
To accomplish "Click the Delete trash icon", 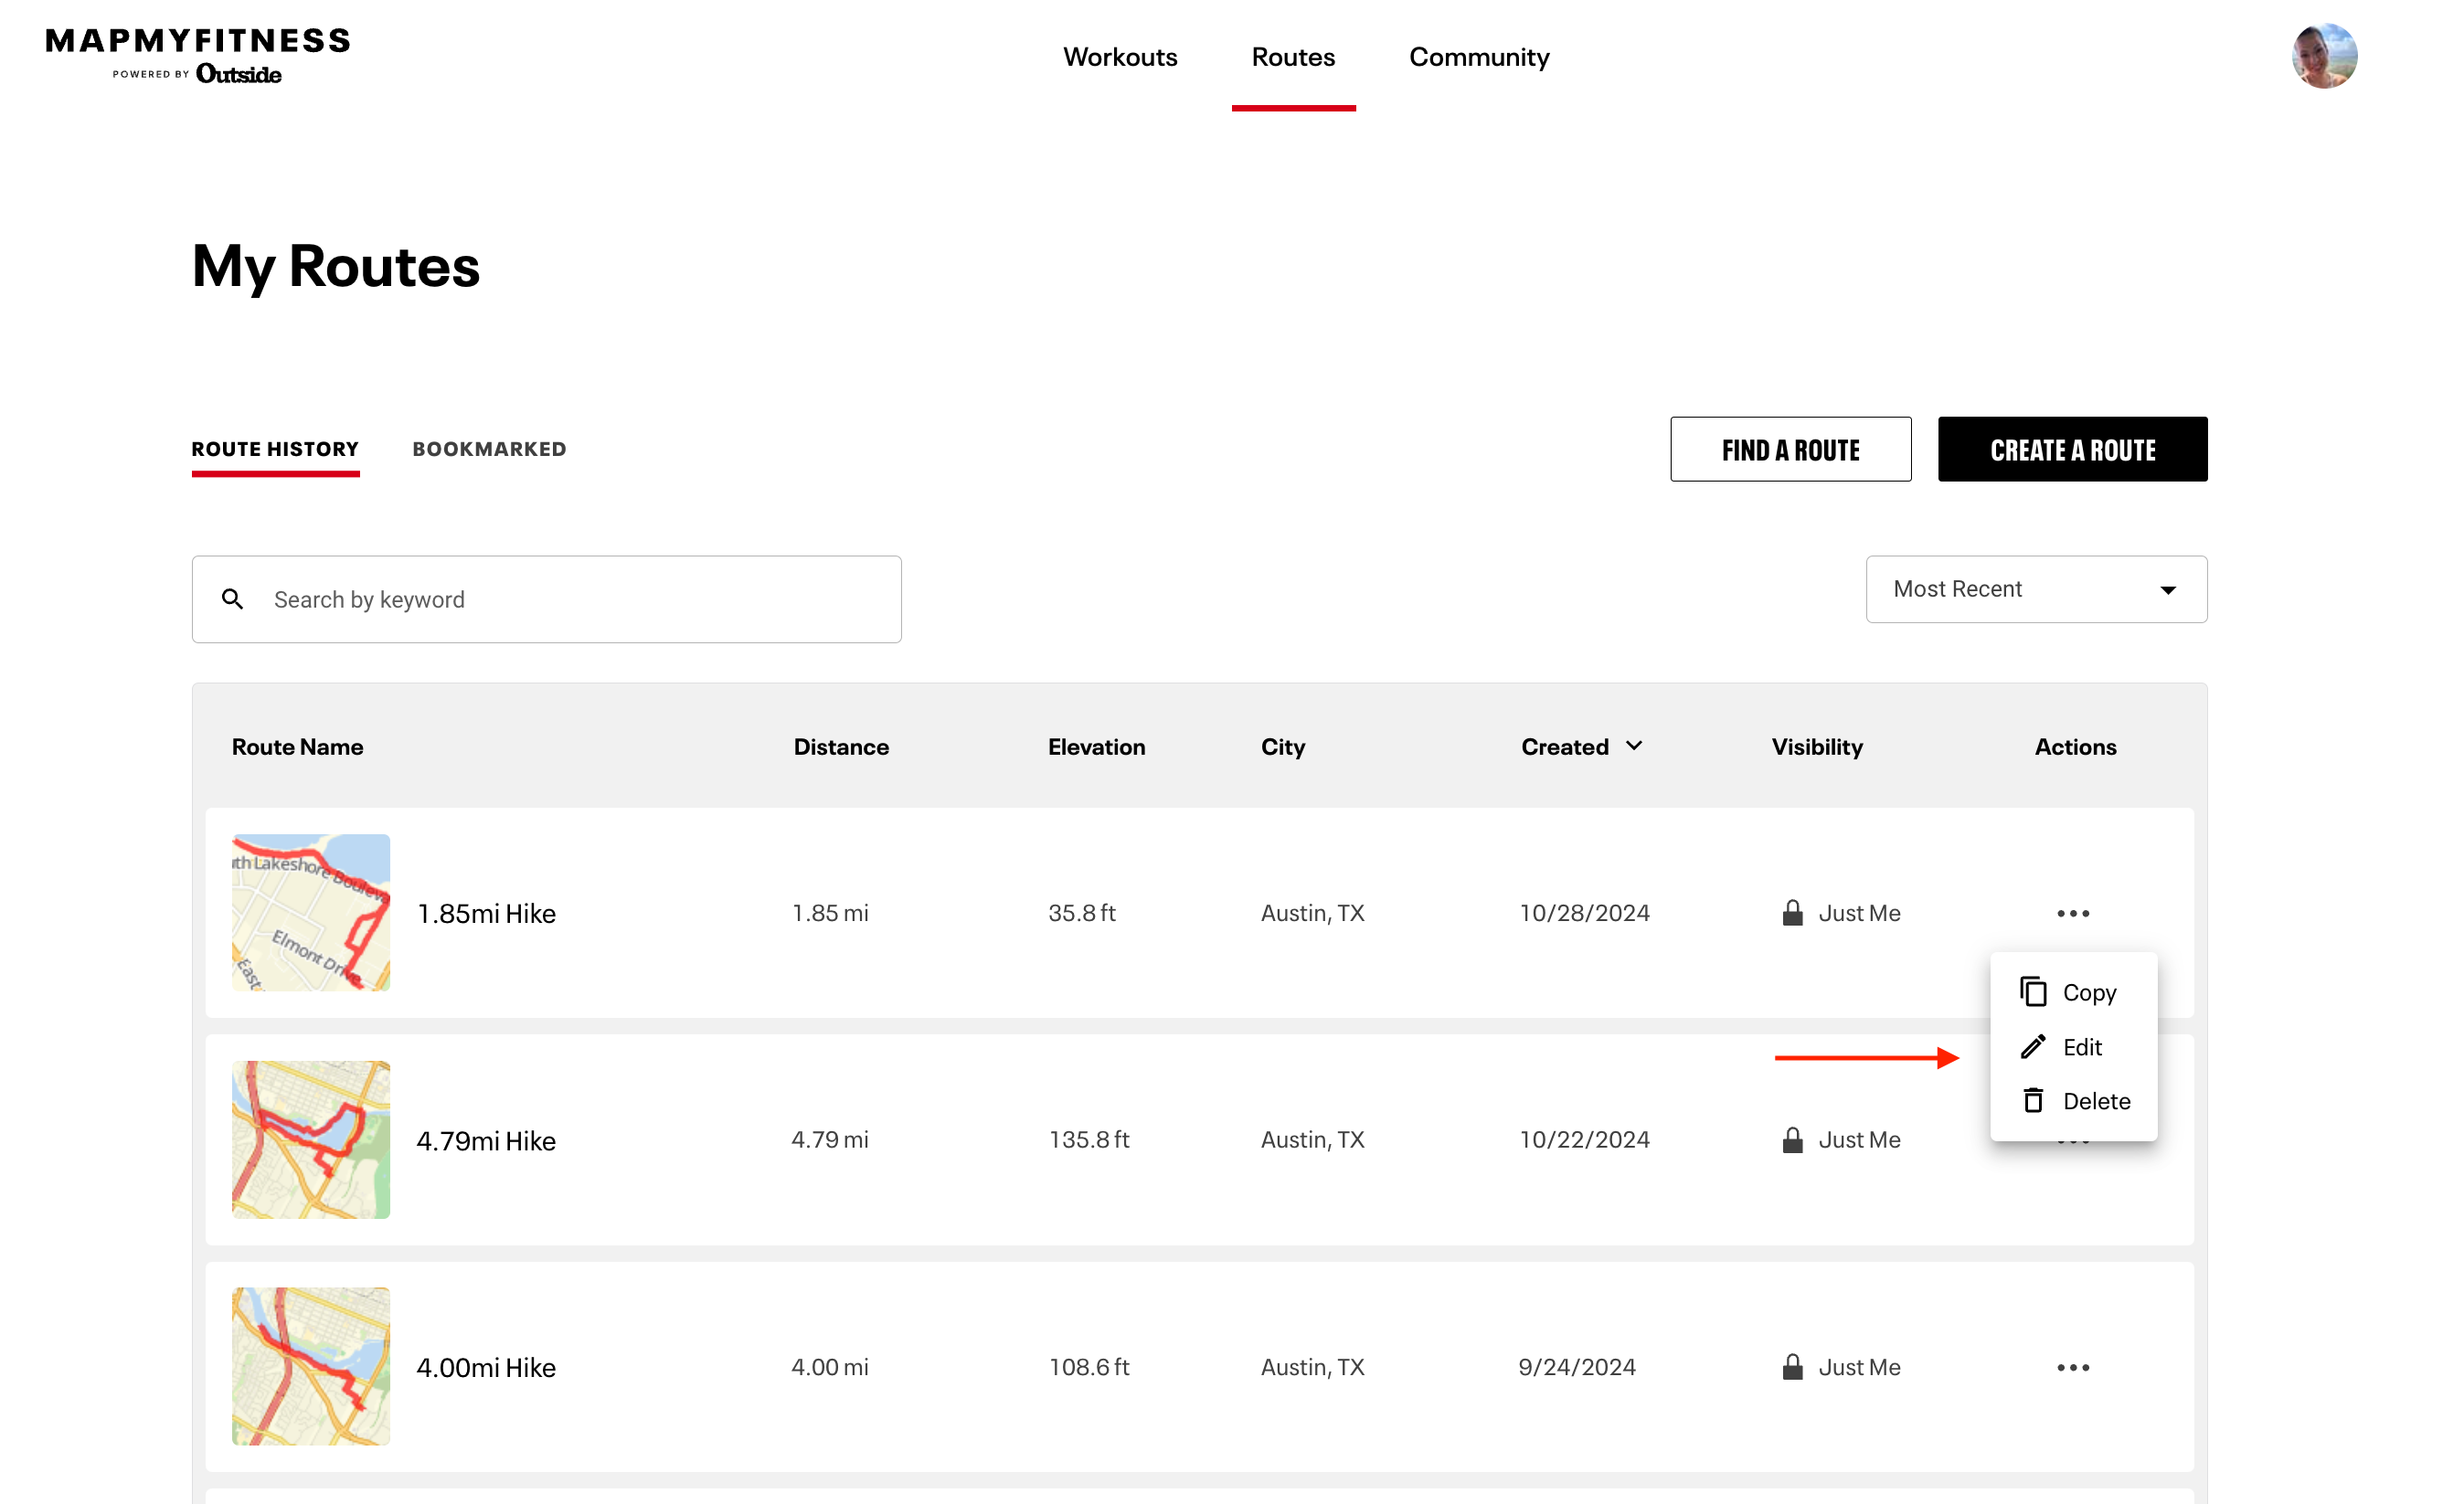I will [2033, 1099].
